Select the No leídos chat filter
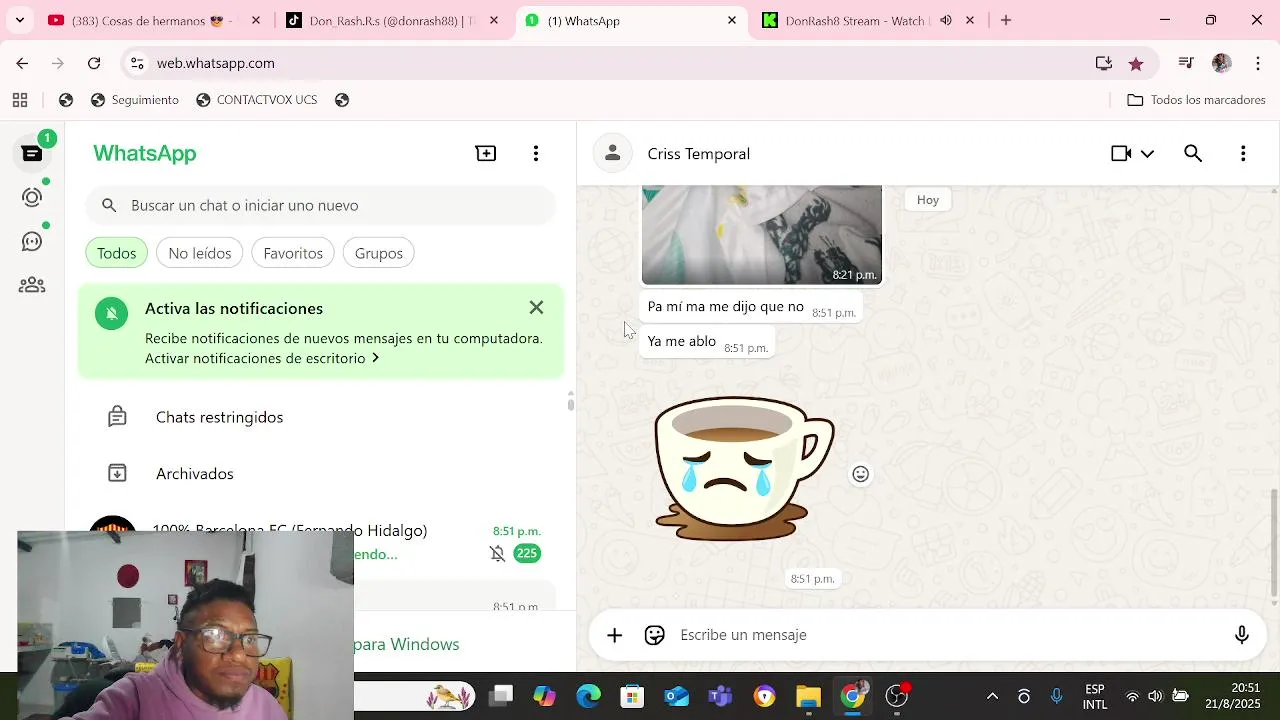This screenshot has height=720, width=1280. point(200,253)
